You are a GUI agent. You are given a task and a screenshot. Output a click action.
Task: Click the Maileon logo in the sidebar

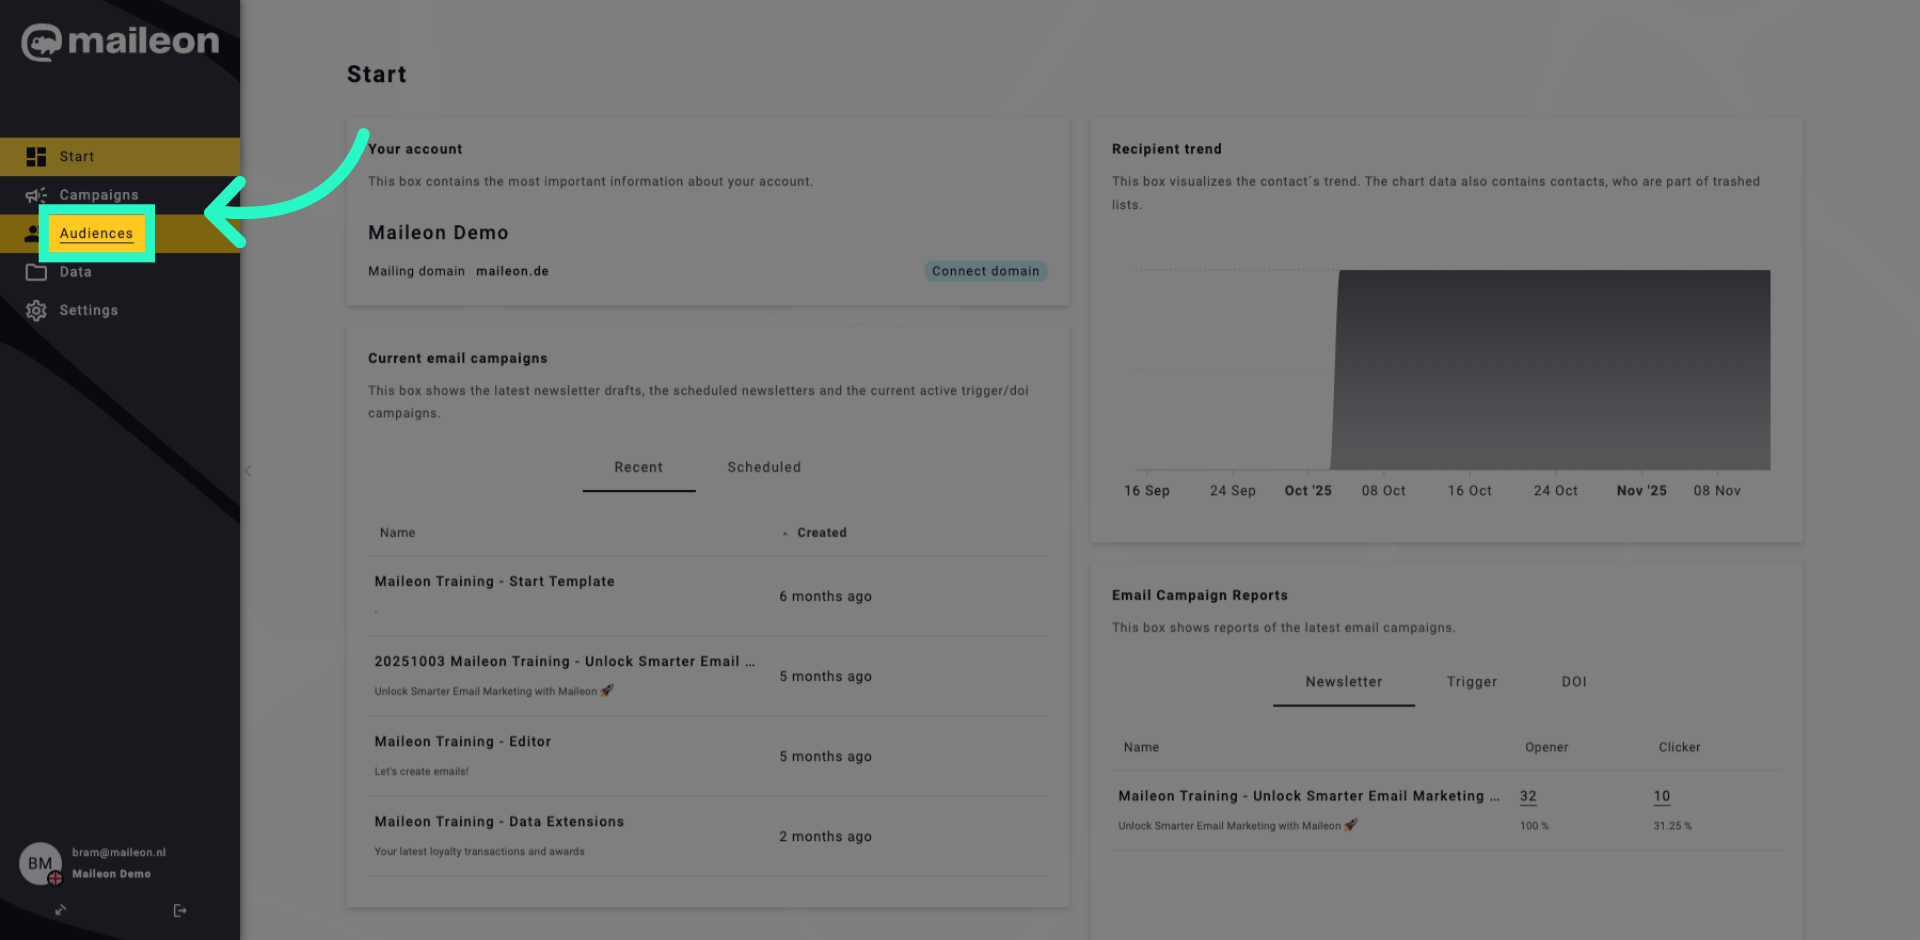(120, 42)
